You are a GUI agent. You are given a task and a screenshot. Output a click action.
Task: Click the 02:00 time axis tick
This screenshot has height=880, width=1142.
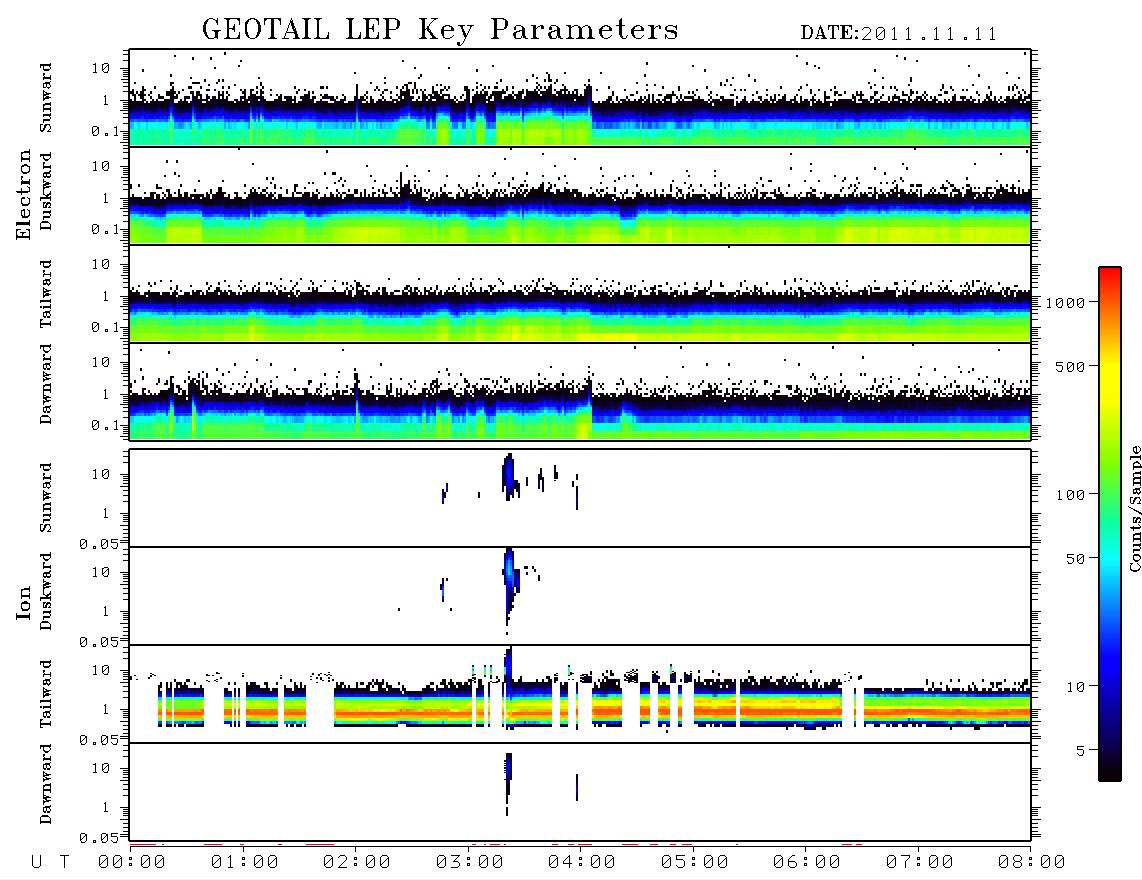click(x=357, y=863)
